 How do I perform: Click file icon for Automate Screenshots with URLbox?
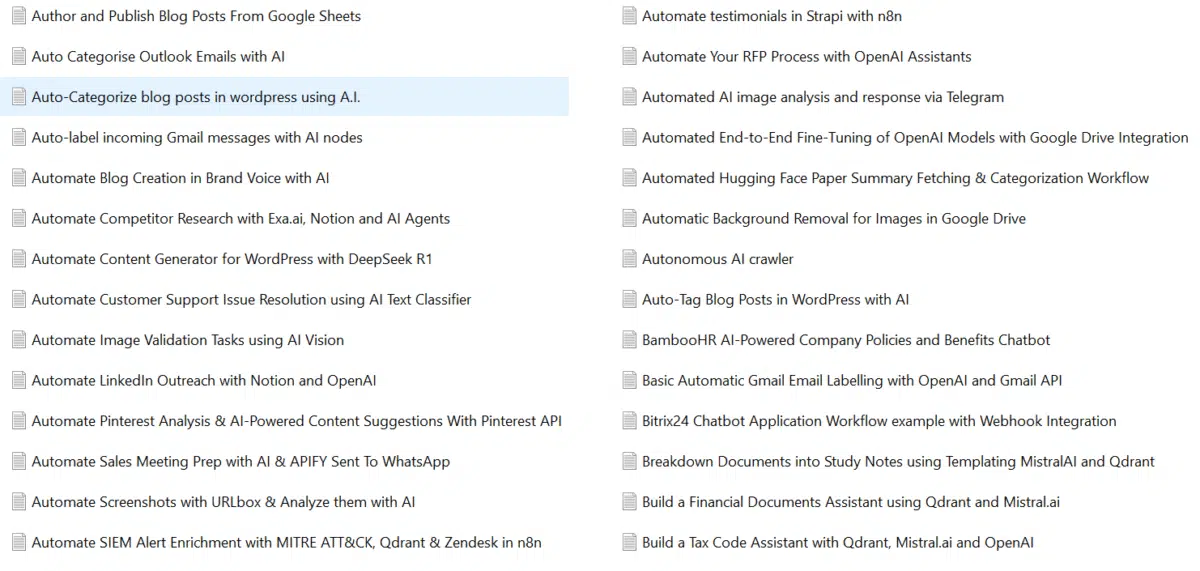[x=18, y=502]
